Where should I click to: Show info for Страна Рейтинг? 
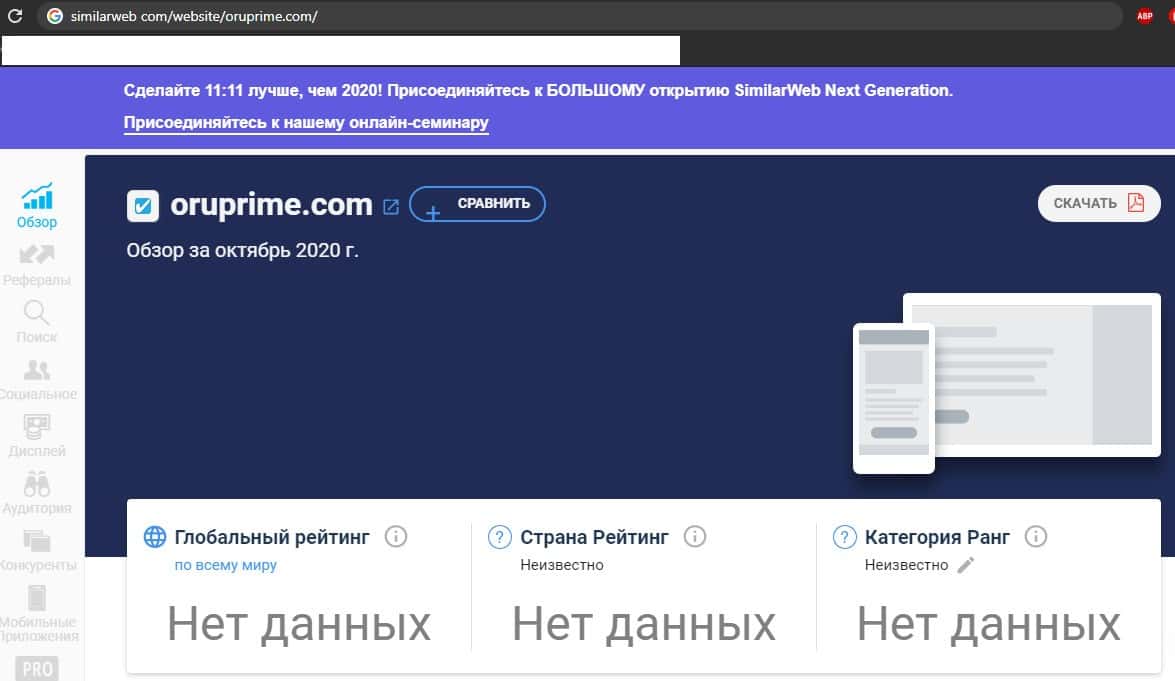(x=695, y=536)
